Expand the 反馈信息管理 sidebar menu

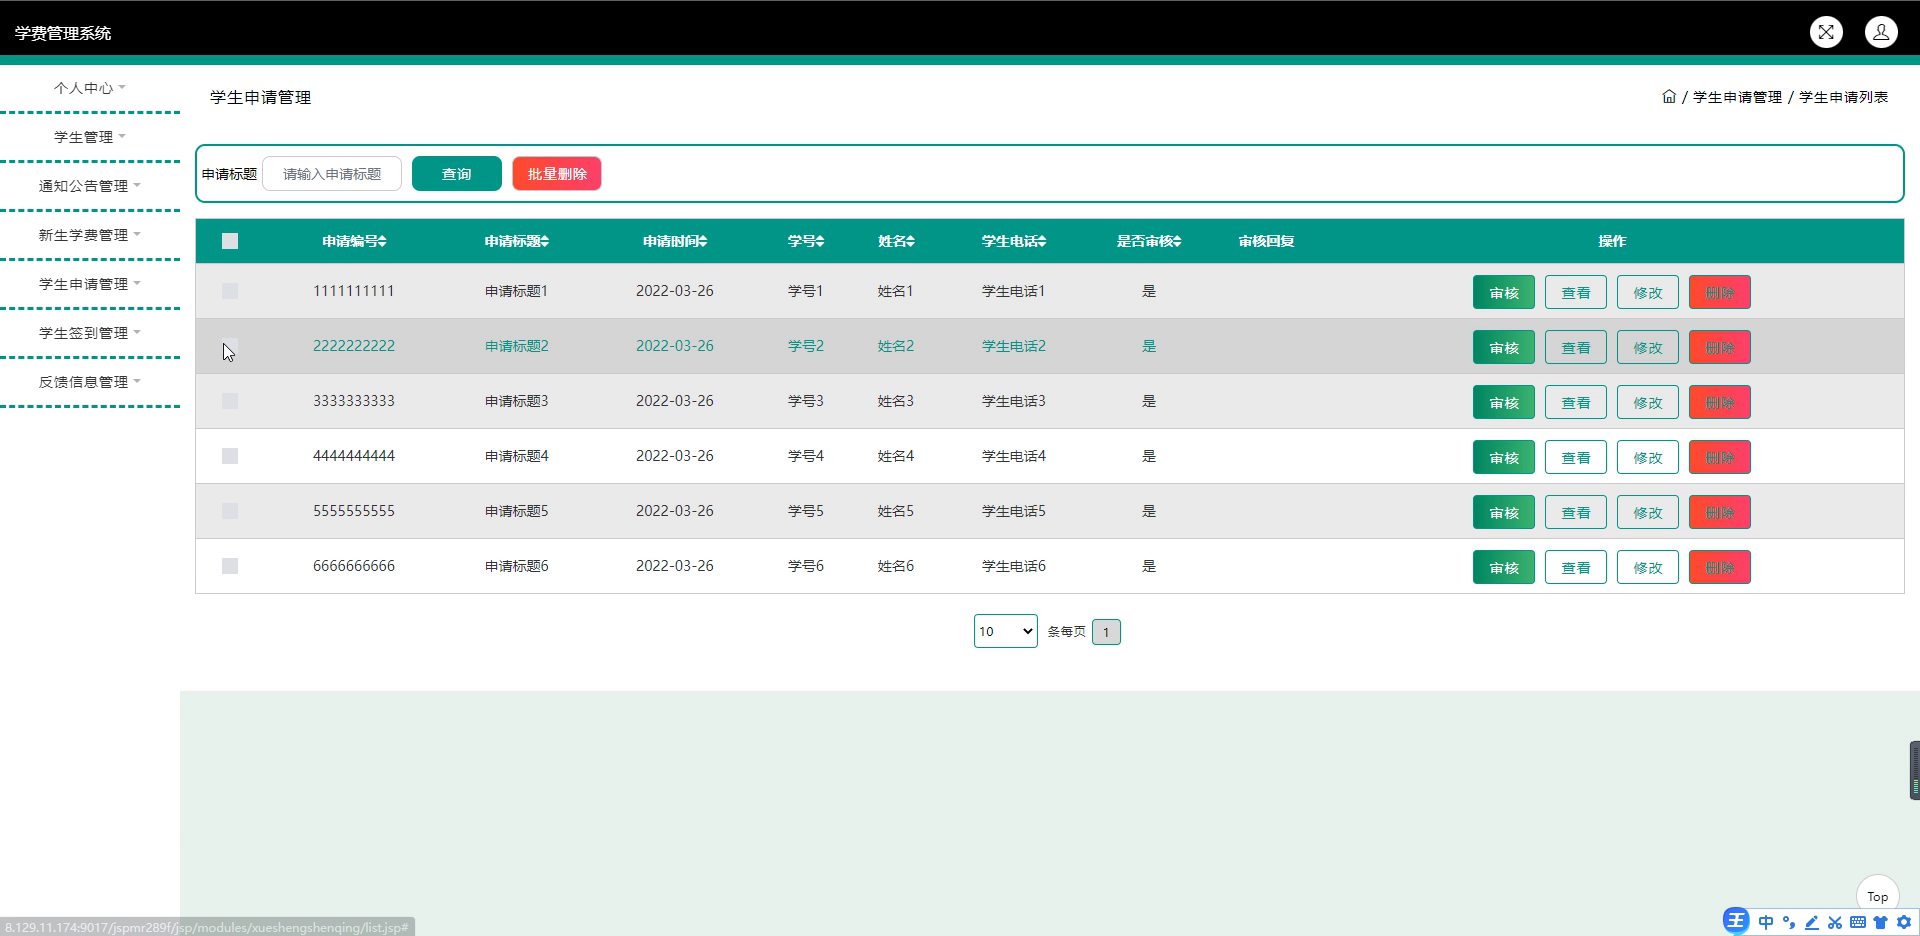[x=90, y=382]
